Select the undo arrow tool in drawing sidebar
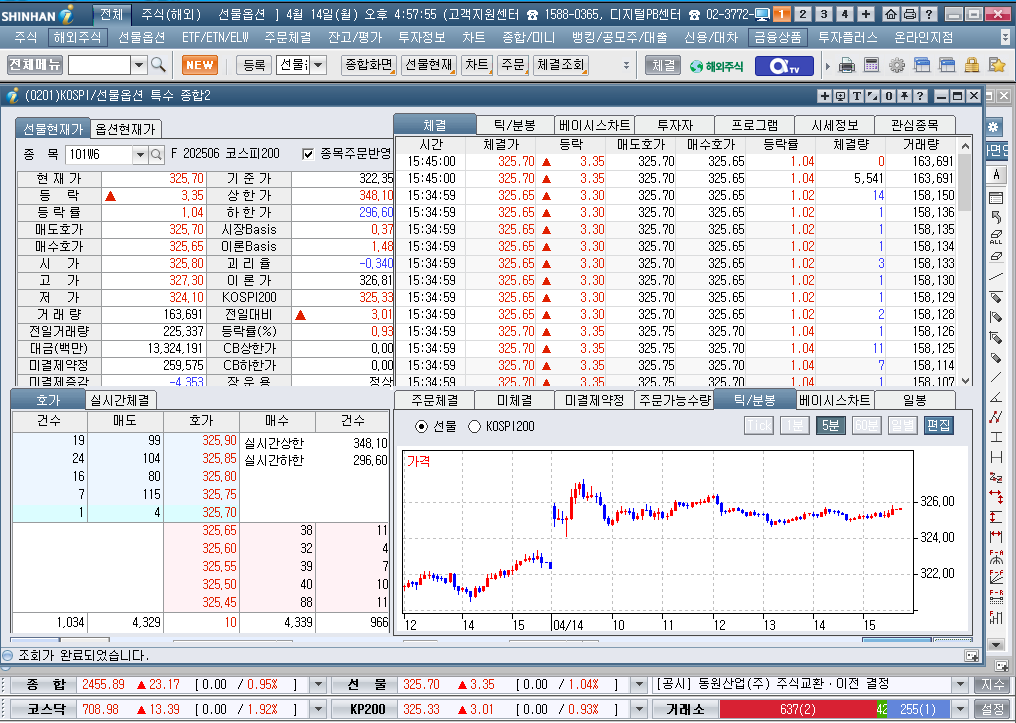Image resolution: width=1016 pixels, height=723 pixels. pyautogui.click(x=996, y=216)
